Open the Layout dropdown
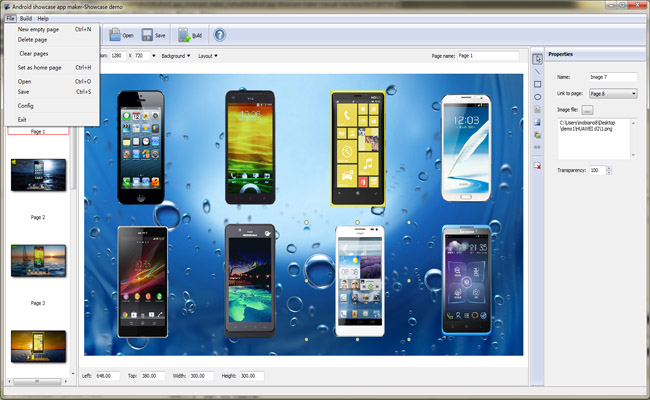This screenshot has width=650, height=400. [x=208, y=56]
